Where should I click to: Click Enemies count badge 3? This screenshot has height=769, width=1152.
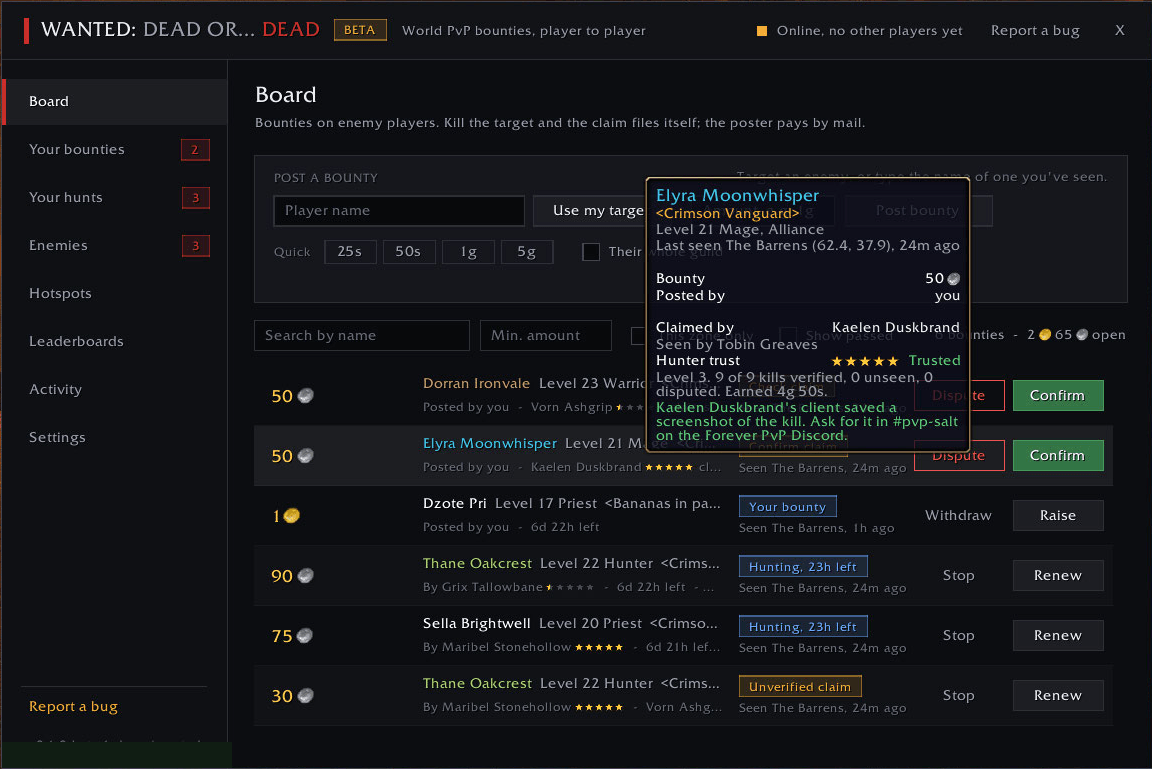coord(195,245)
